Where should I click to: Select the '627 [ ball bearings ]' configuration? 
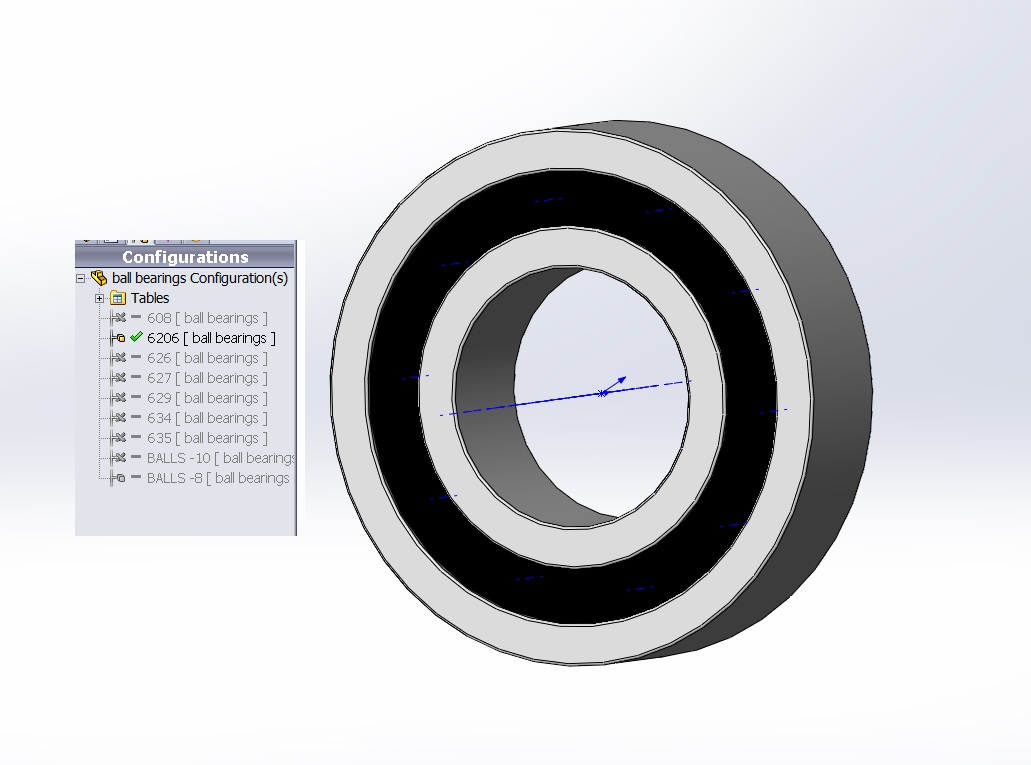(207, 378)
